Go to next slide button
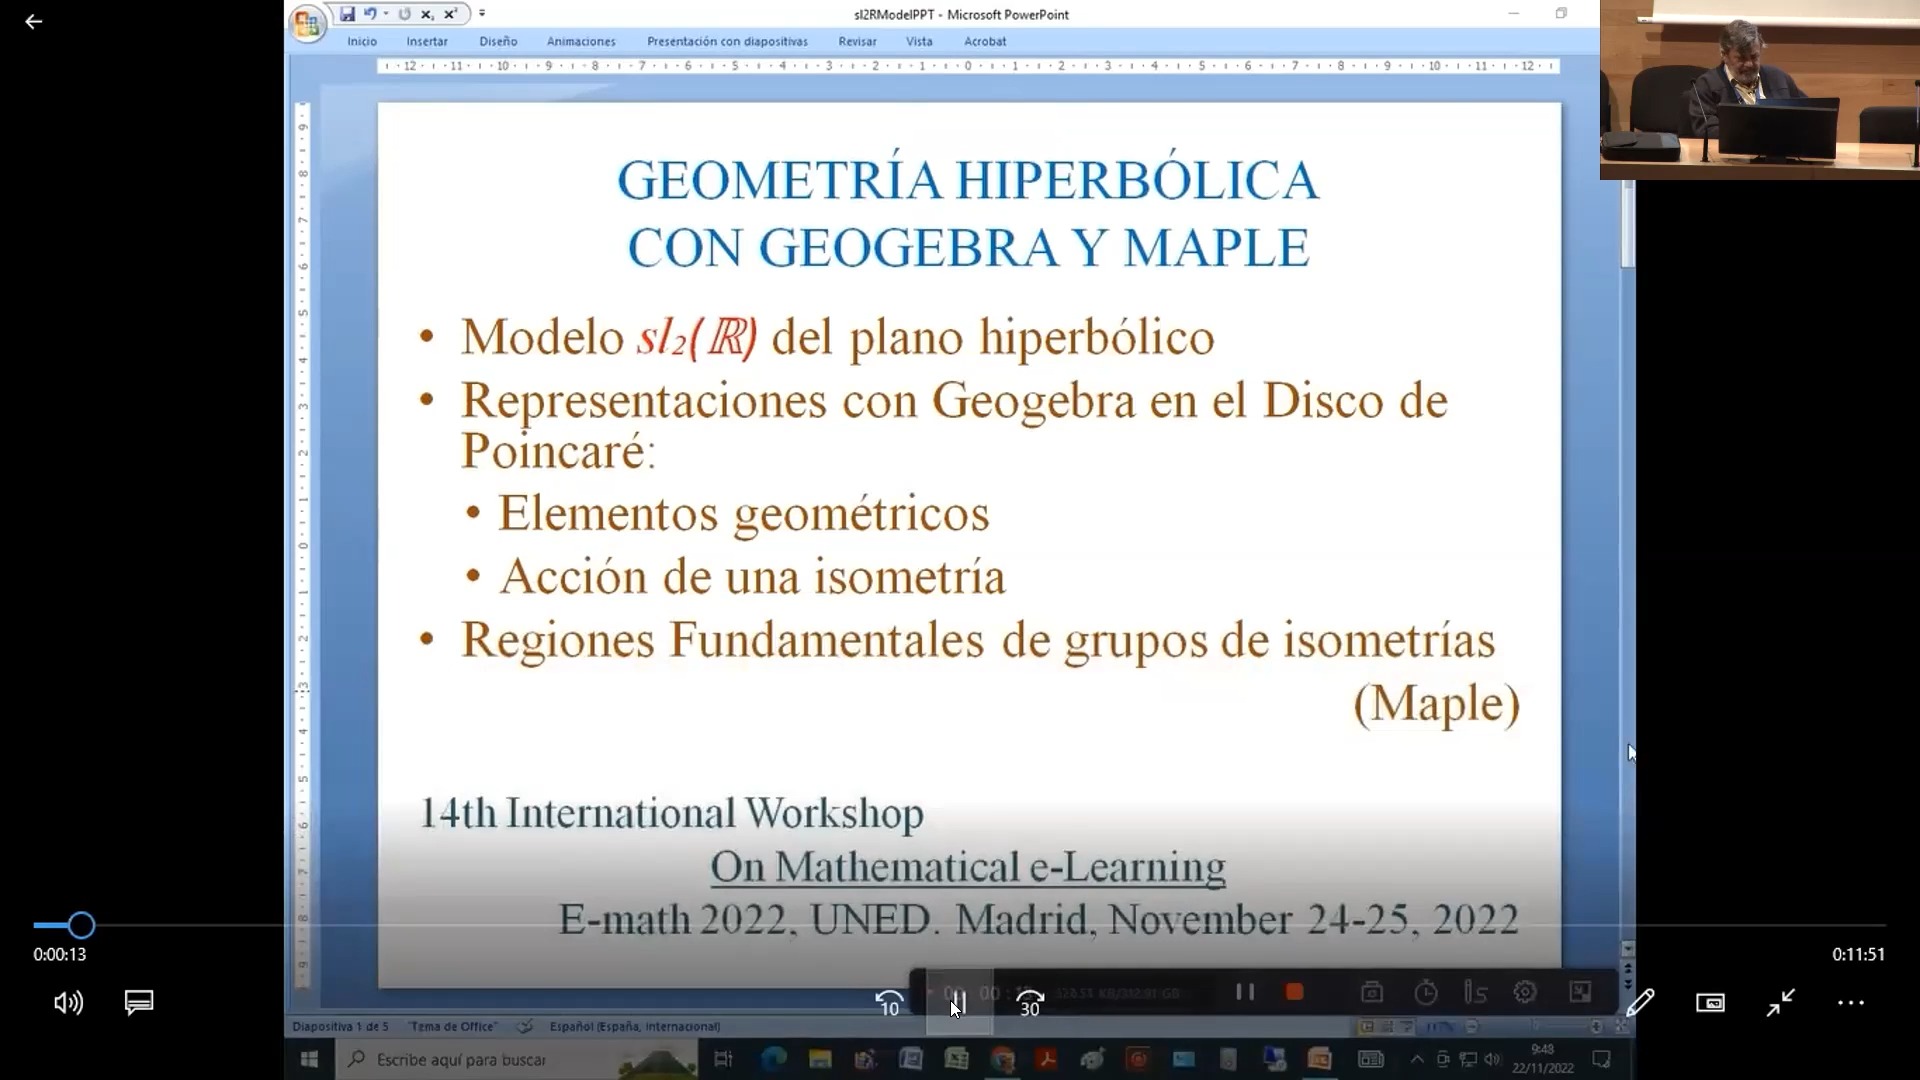1920x1080 pixels. coord(1628,986)
